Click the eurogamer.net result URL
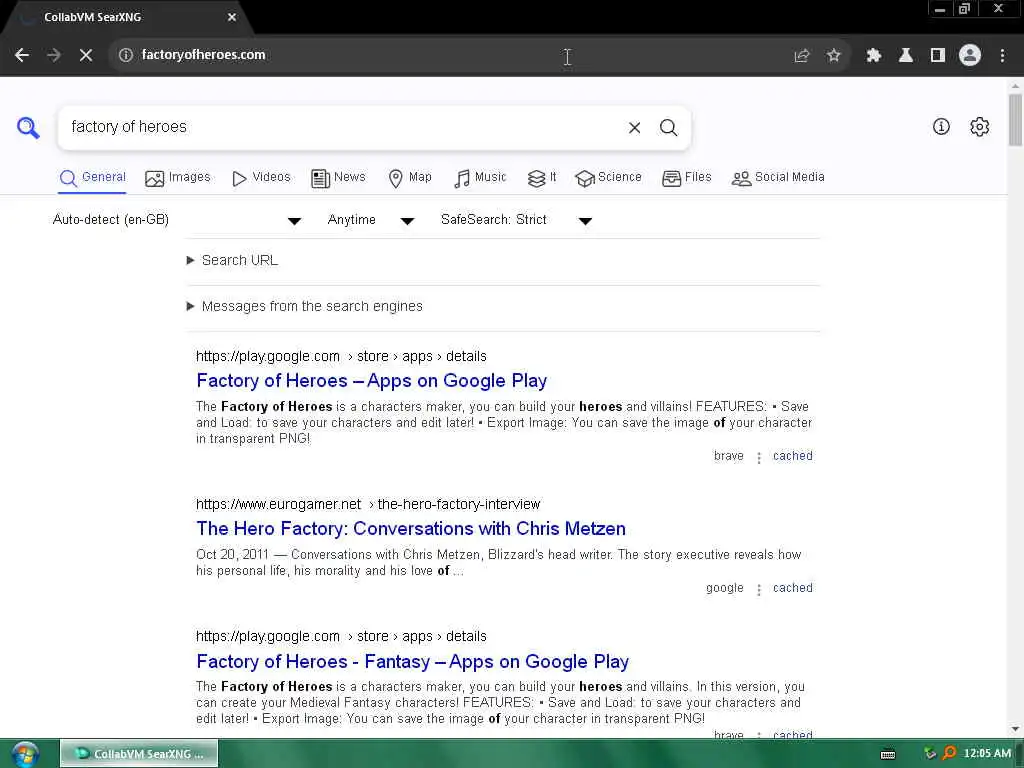The height and width of the screenshot is (768, 1024). tap(368, 504)
